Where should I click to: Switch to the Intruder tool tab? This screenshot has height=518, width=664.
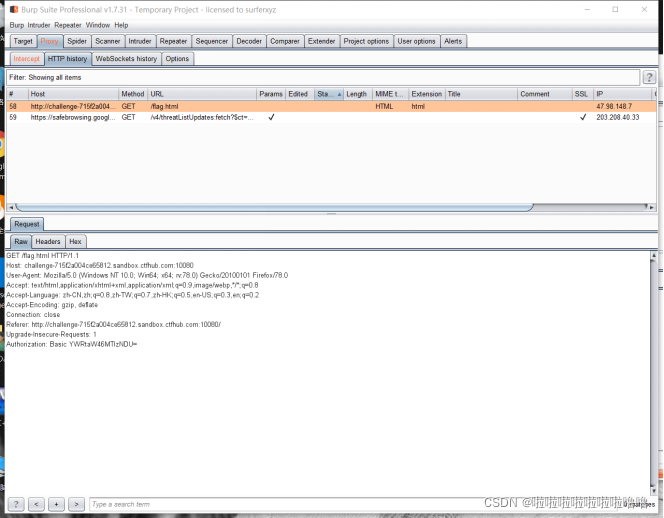pos(140,41)
